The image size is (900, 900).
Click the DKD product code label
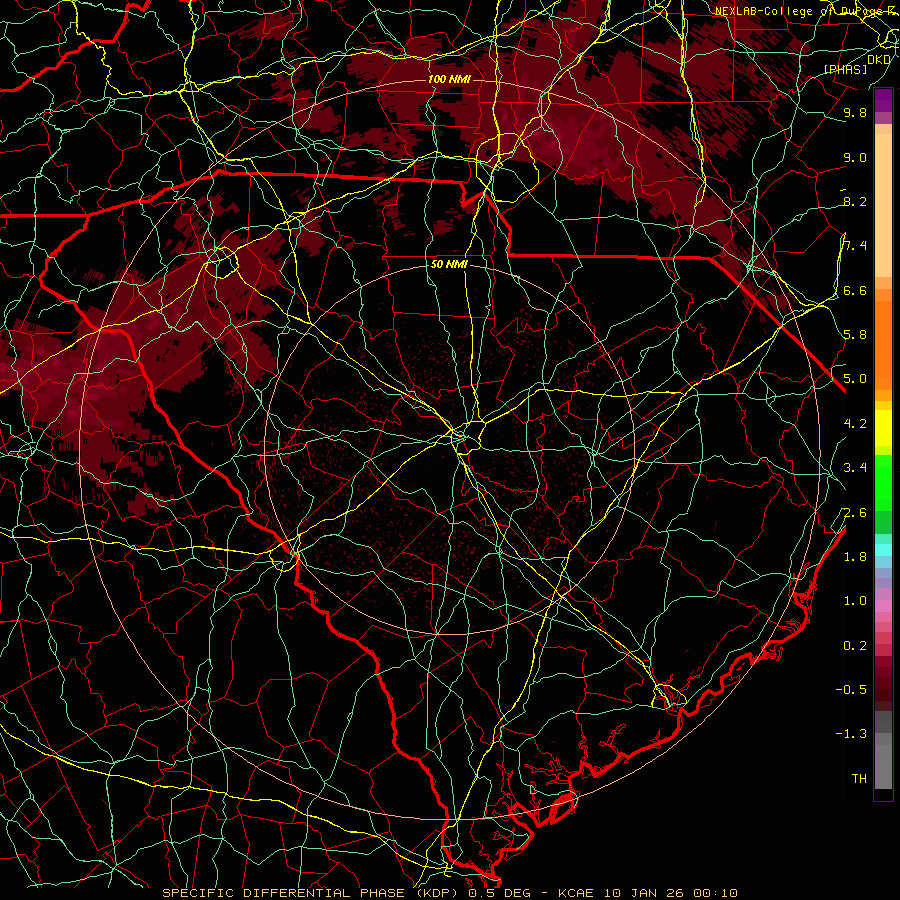879,60
